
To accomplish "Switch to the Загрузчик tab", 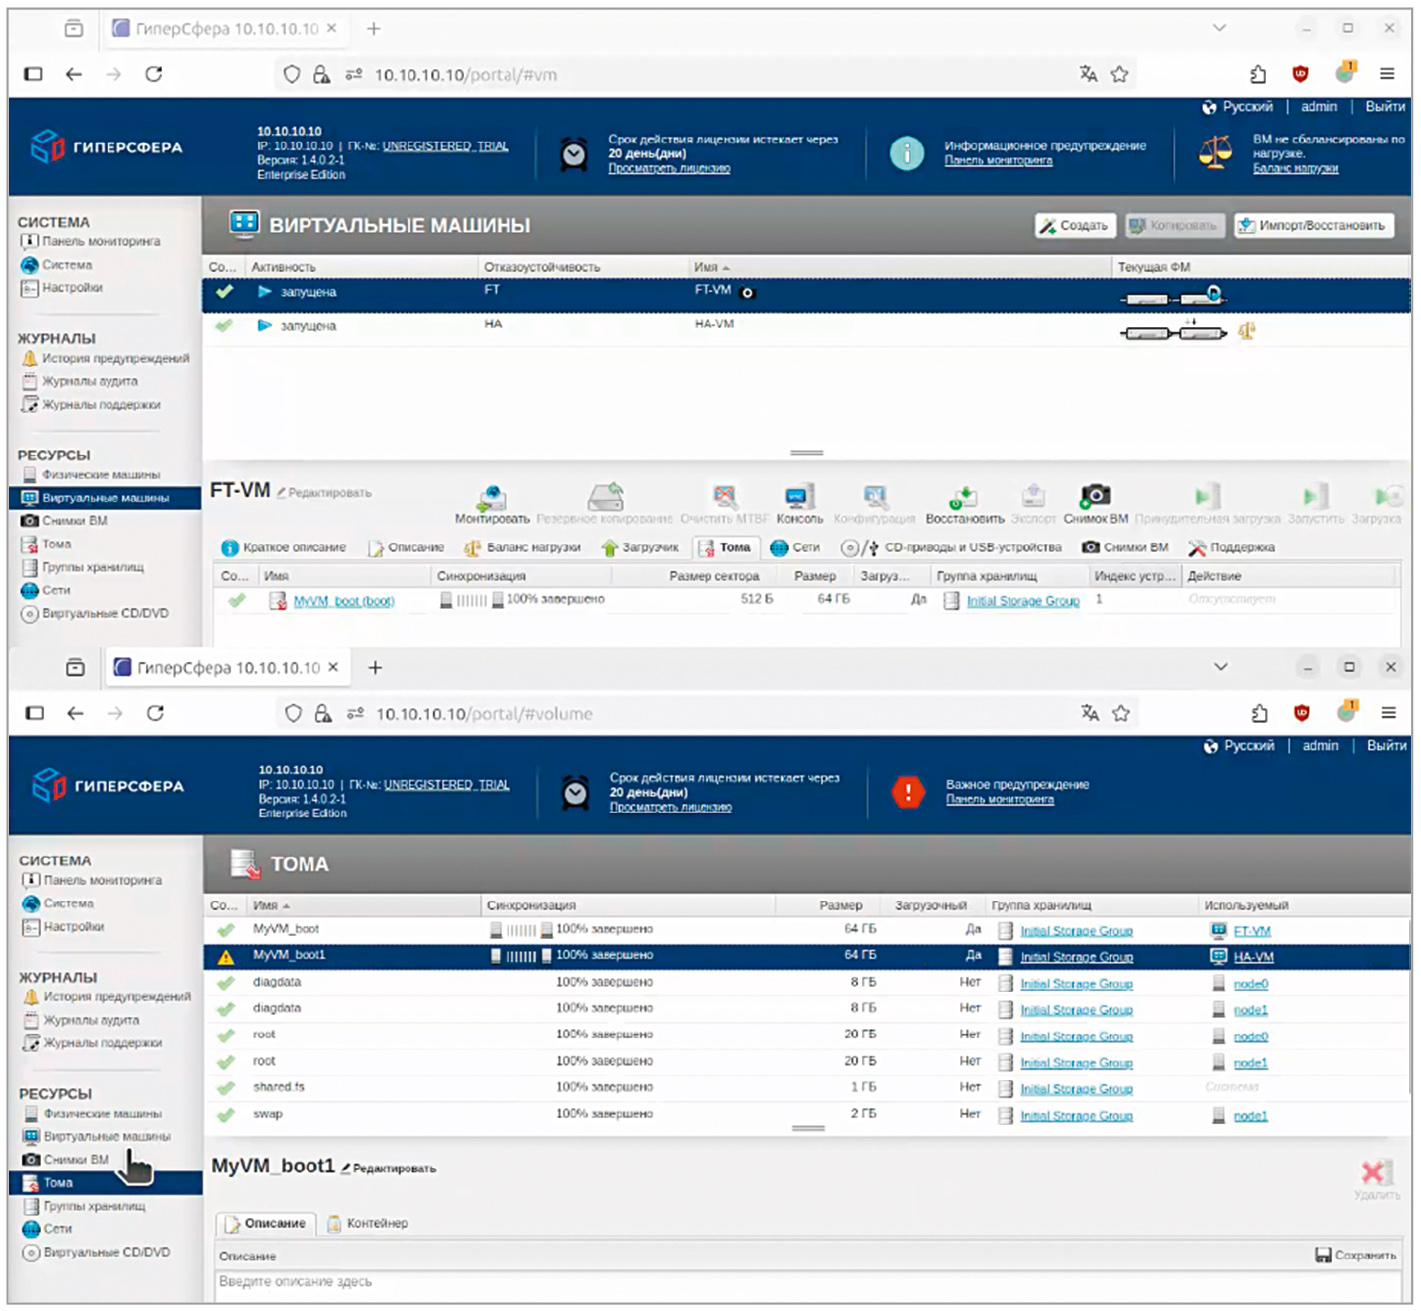I will pyautogui.click(x=640, y=548).
